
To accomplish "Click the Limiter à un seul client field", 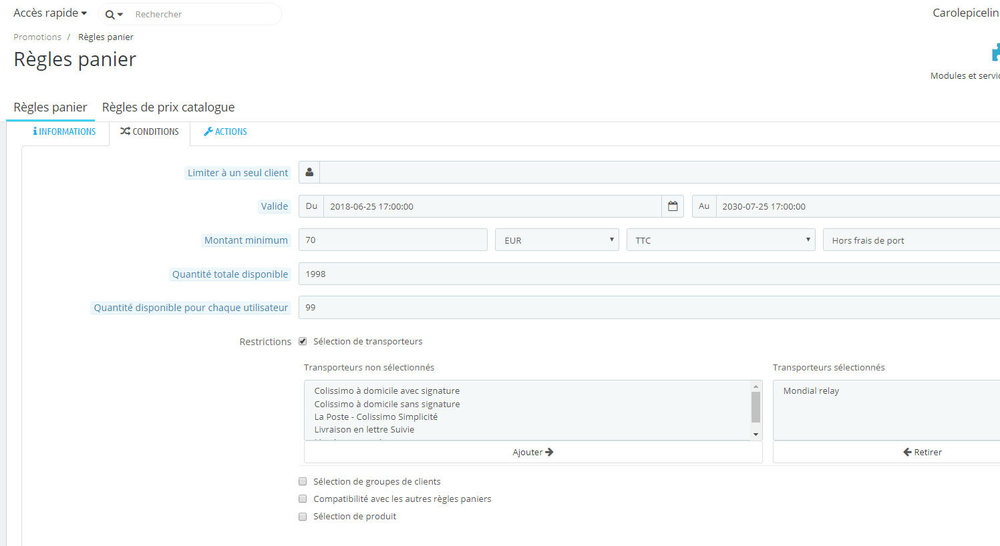I will pyautogui.click(x=660, y=172).
